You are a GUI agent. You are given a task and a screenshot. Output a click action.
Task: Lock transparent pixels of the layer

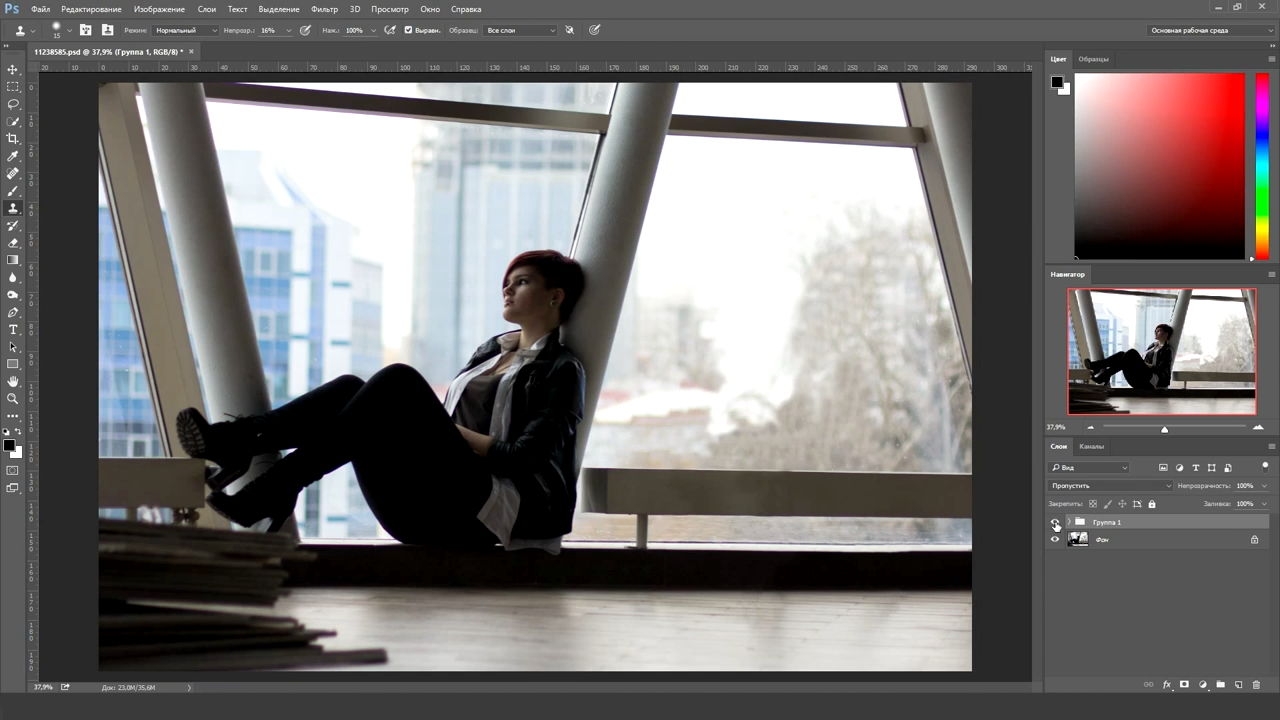point(1093,504)
